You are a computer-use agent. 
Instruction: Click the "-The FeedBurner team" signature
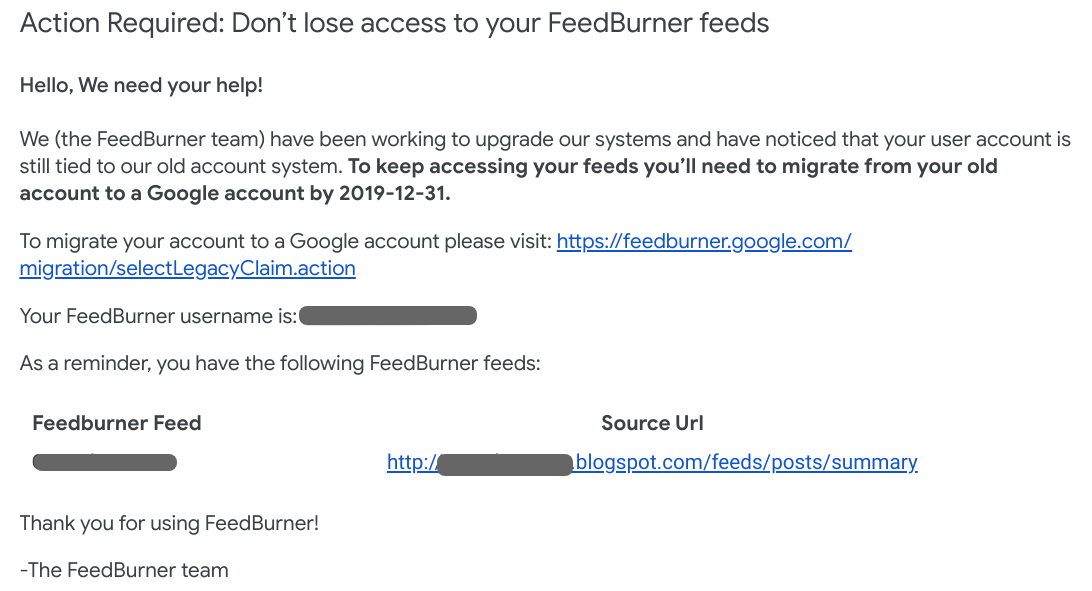[124, 570]
